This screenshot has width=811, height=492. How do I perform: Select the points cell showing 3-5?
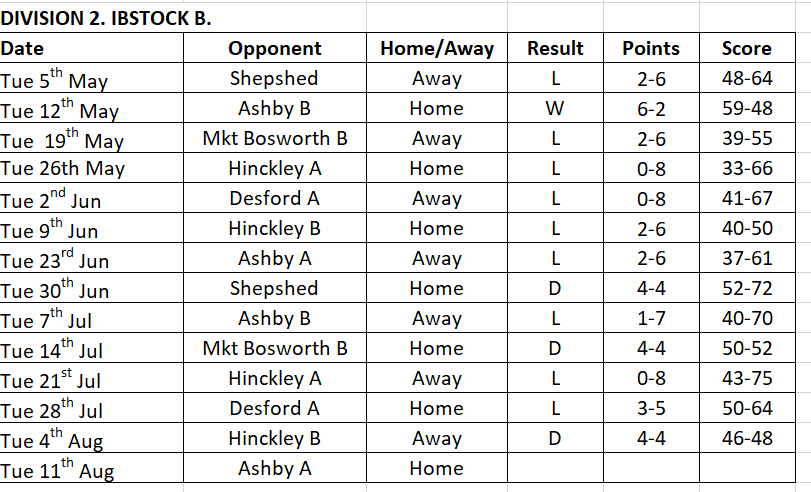click(651, 408)
